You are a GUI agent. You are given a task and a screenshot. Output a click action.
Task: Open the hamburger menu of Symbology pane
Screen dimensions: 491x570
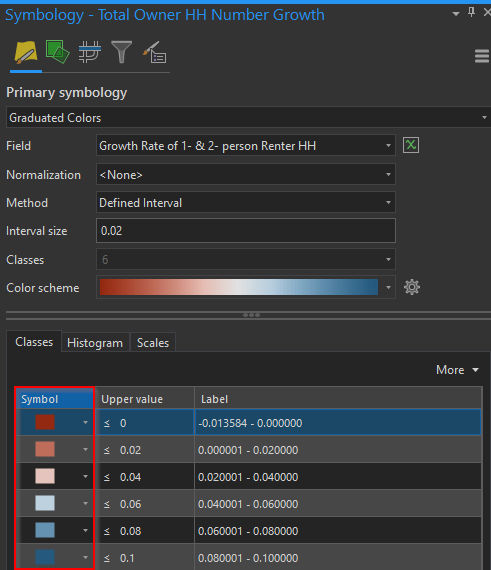point(482,56)
